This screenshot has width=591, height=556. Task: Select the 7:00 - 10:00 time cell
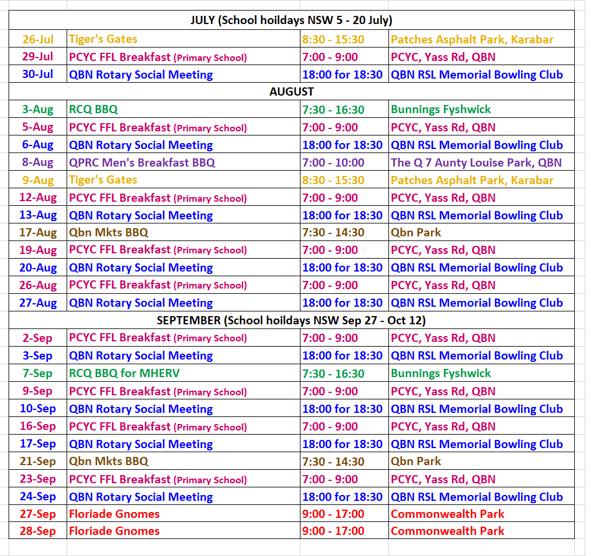click(x=344, y=162)
